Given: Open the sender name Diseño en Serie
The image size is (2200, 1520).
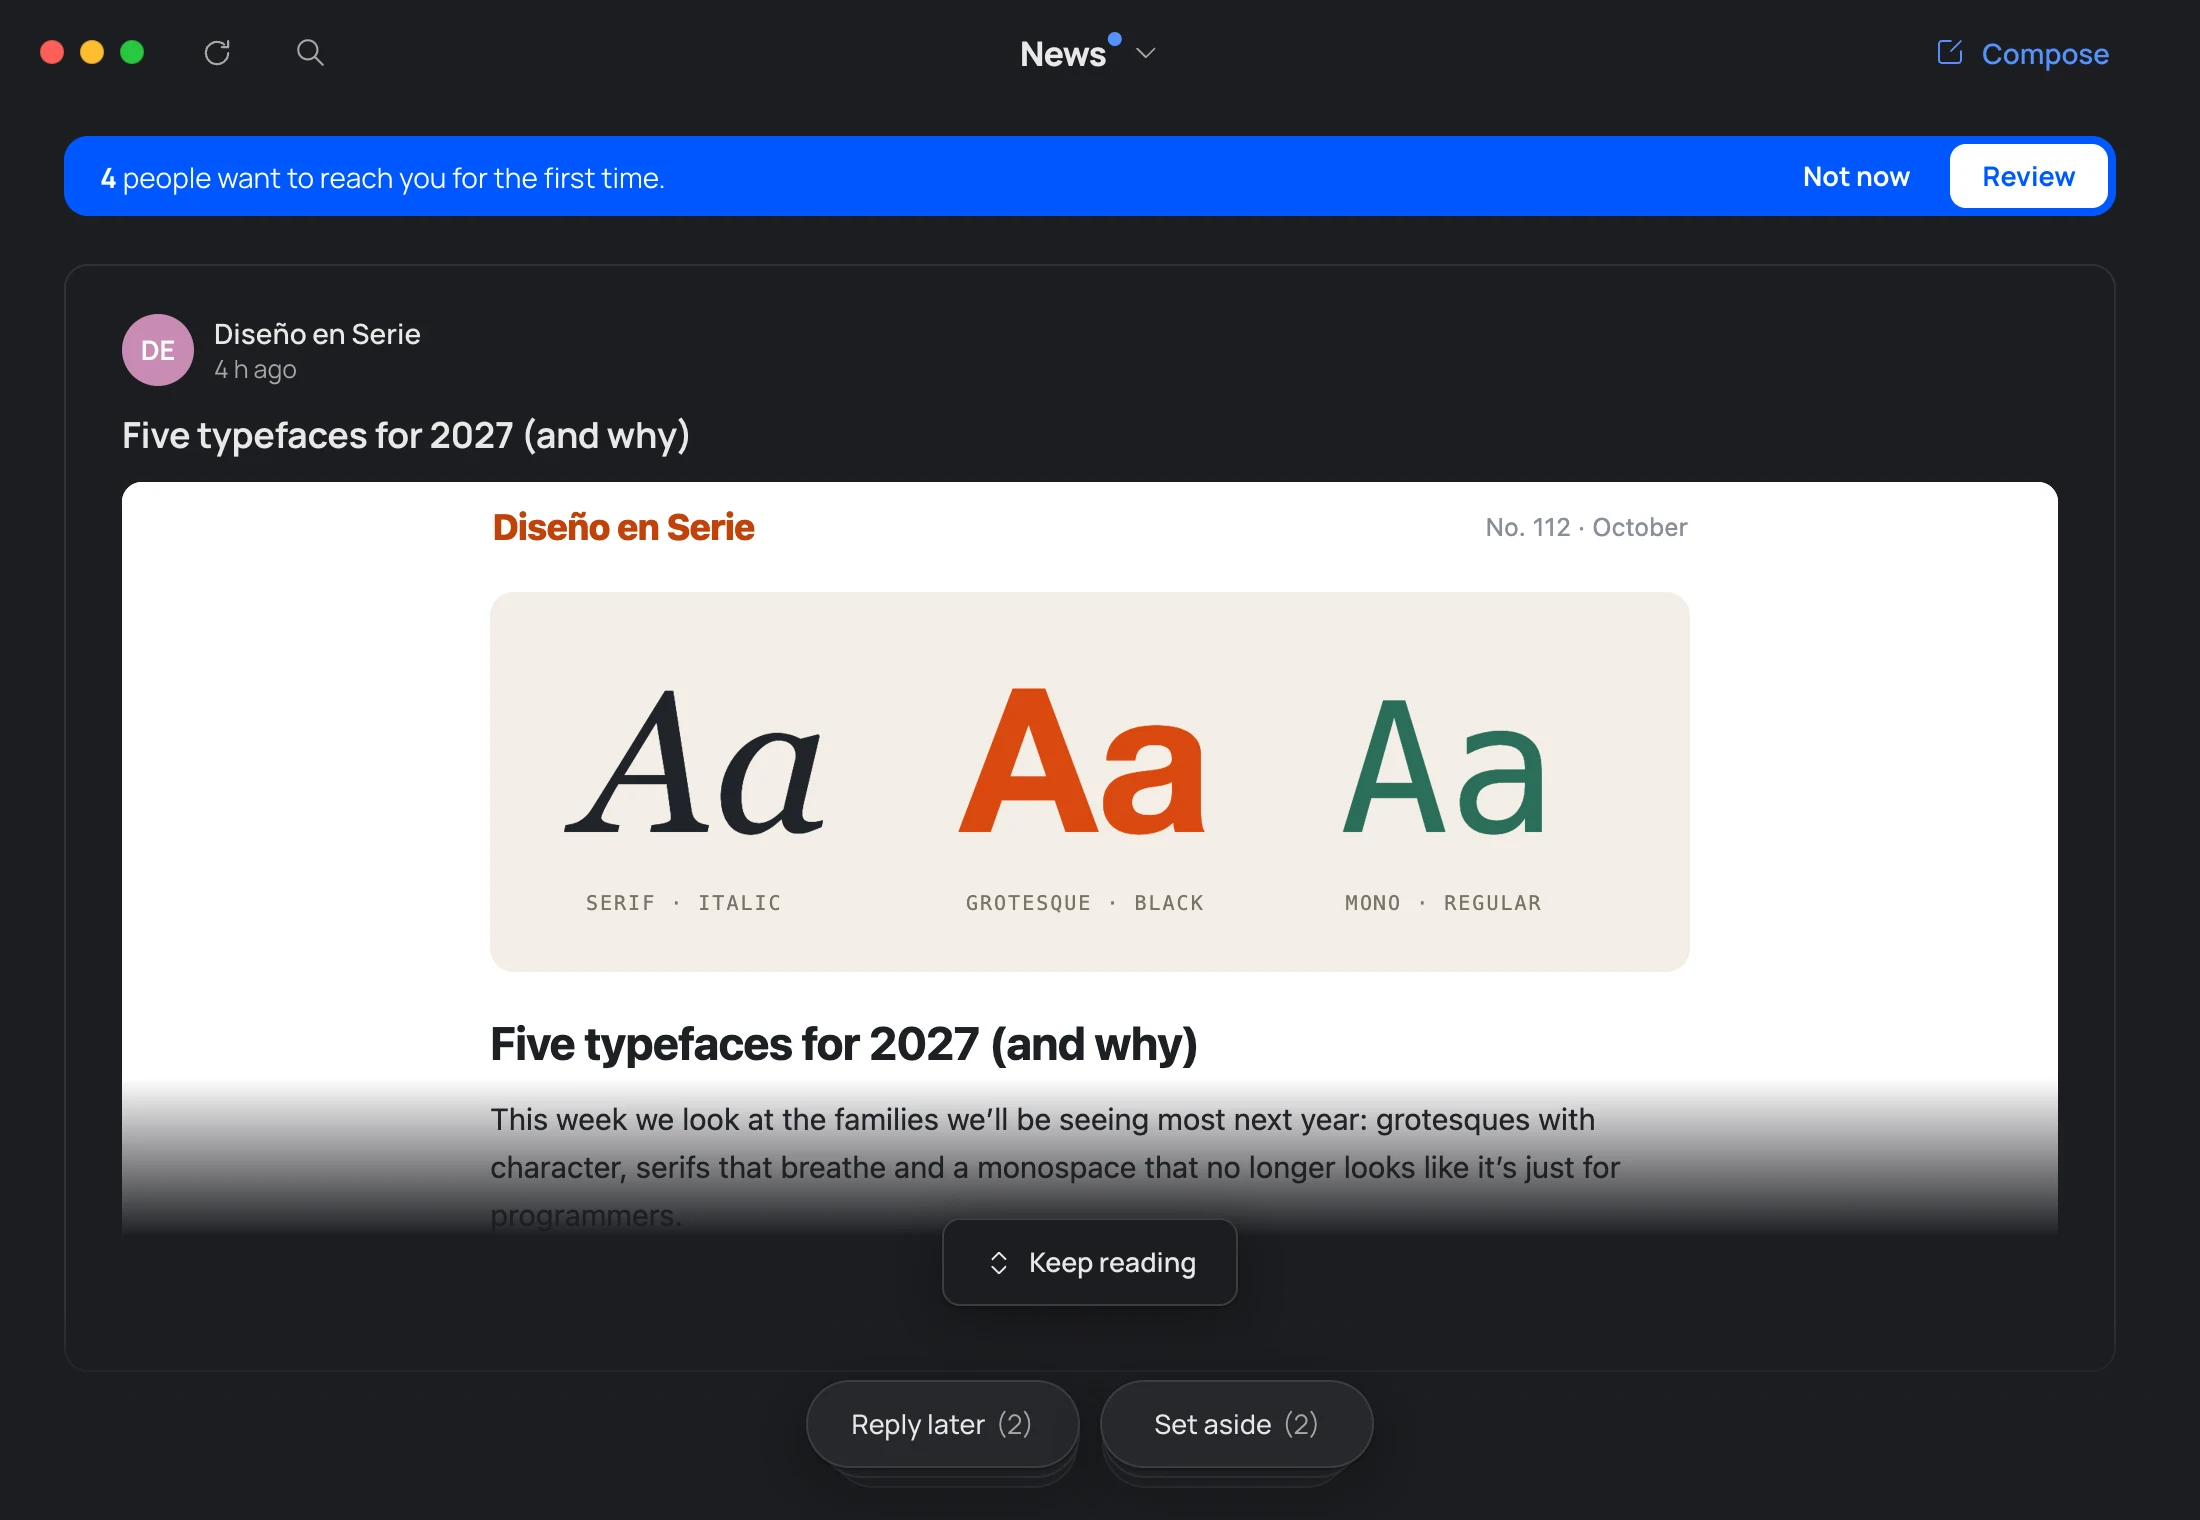Looking at the screenshot, I should point(317,334).
